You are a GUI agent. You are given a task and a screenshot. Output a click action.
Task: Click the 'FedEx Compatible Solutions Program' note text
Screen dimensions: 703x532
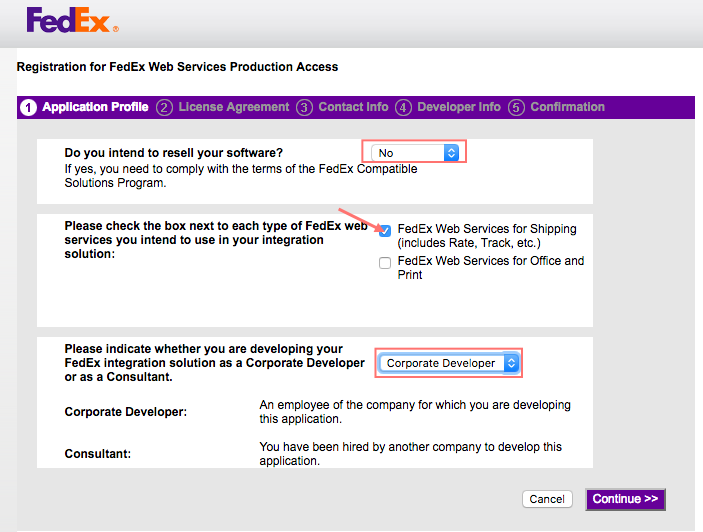click(x=241, y=176)
